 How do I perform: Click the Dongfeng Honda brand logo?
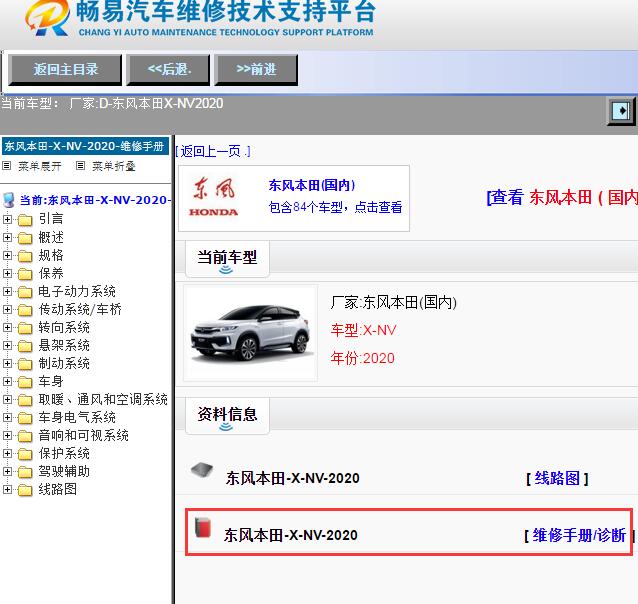point(214,198)
